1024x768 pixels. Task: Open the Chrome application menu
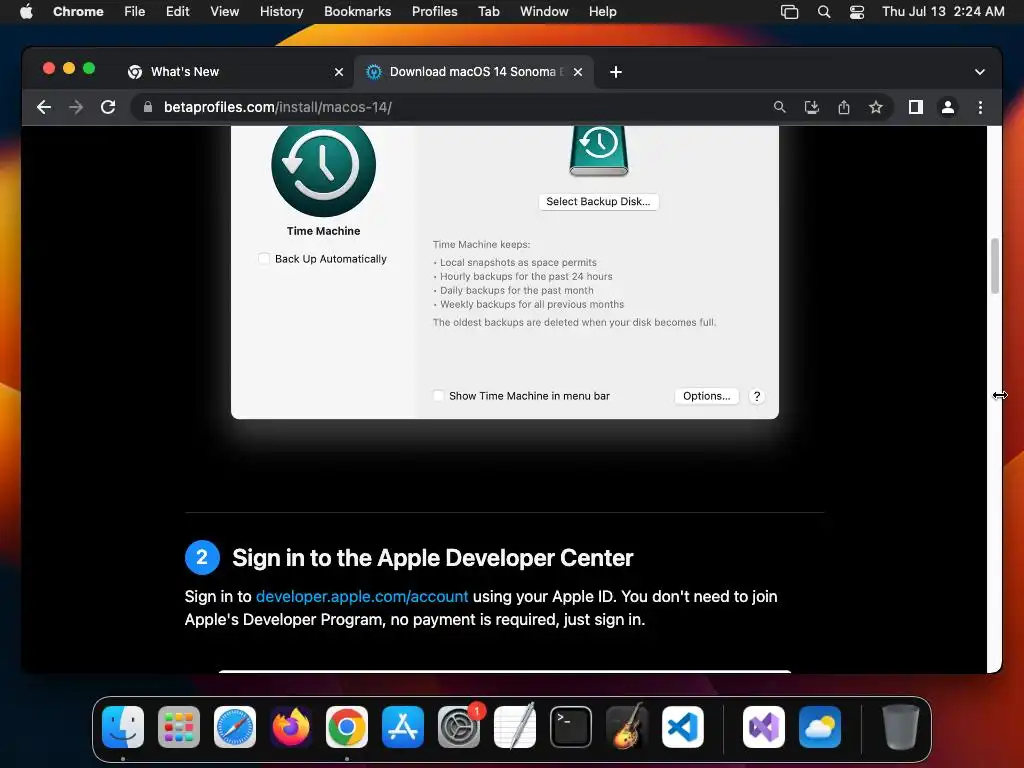tap(78, 11)
